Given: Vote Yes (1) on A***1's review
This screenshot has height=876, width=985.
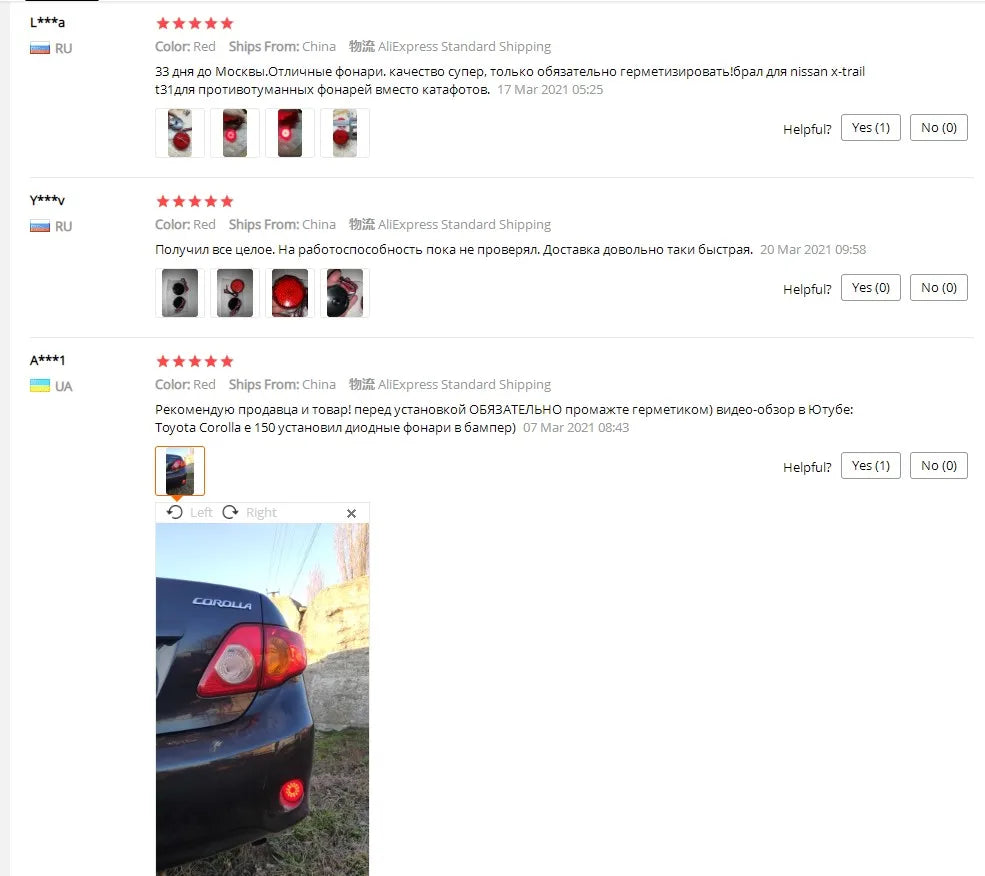Looking at the screenshot, I should point(871,466).
